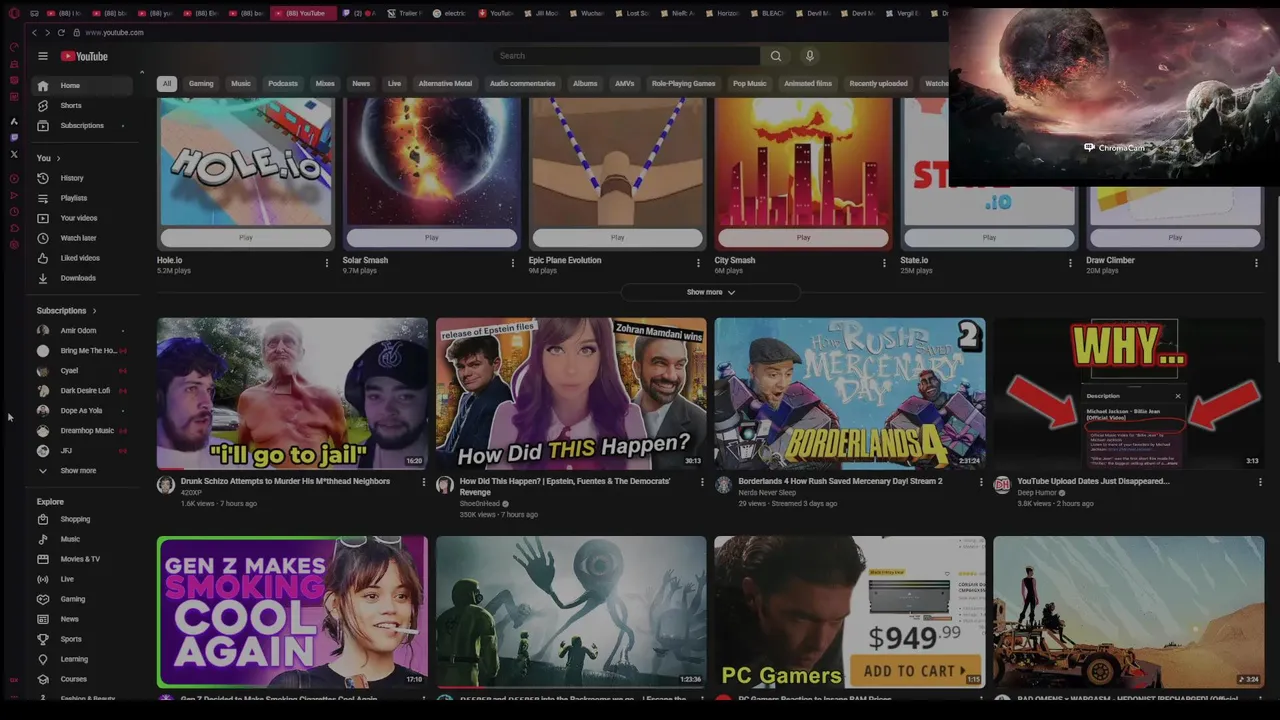
Task: Open Borderlands 4 stream thumbnail
Action: (x=850, y=394)
